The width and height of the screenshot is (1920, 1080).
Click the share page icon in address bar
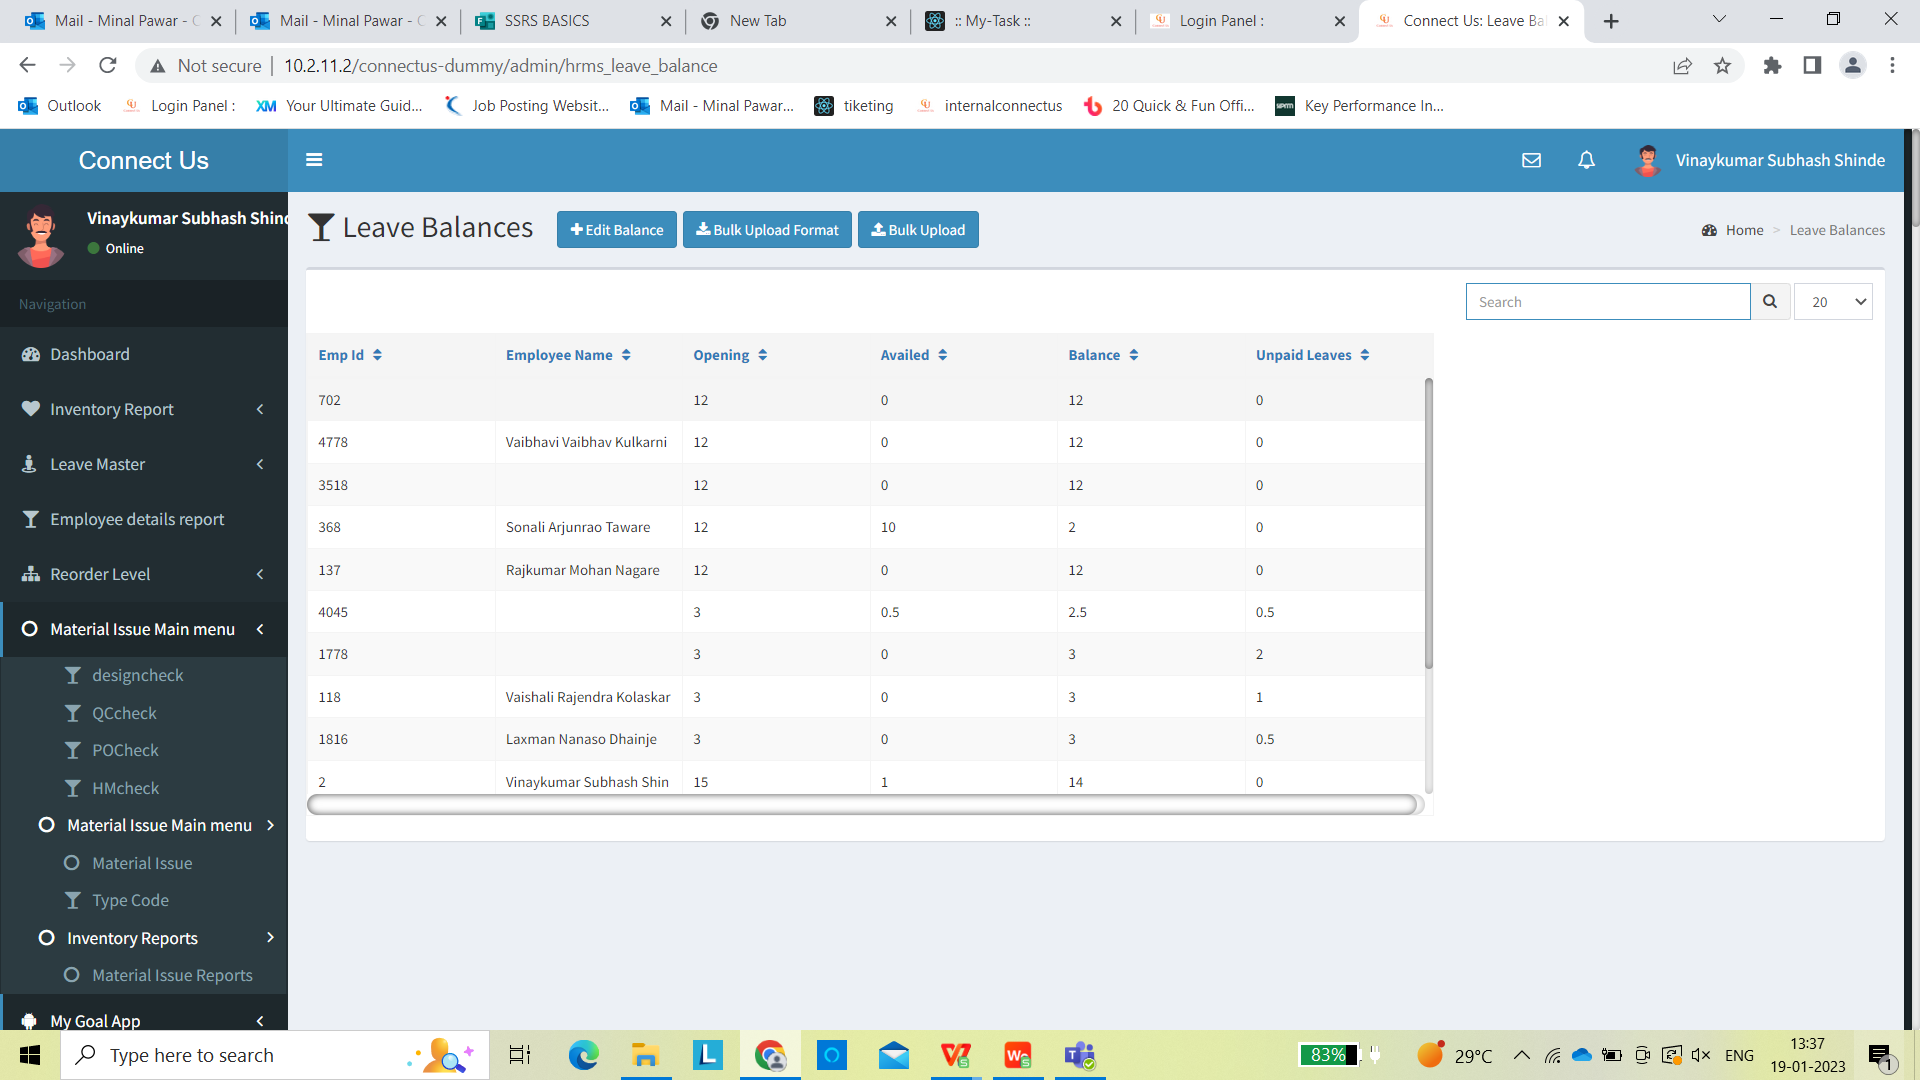[x=1682, y=66]
